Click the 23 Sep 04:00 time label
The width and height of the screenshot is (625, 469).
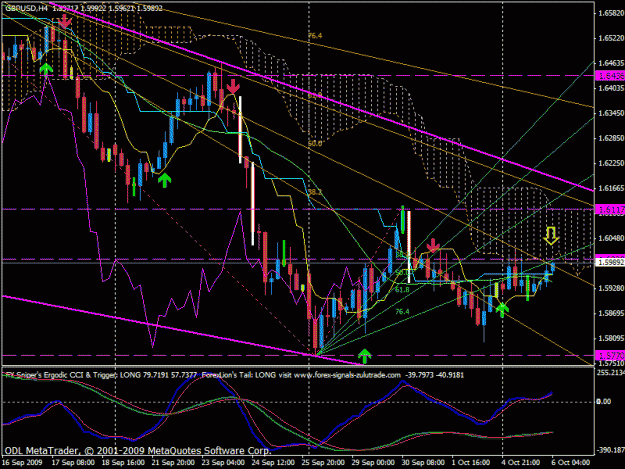click(223, 463)
